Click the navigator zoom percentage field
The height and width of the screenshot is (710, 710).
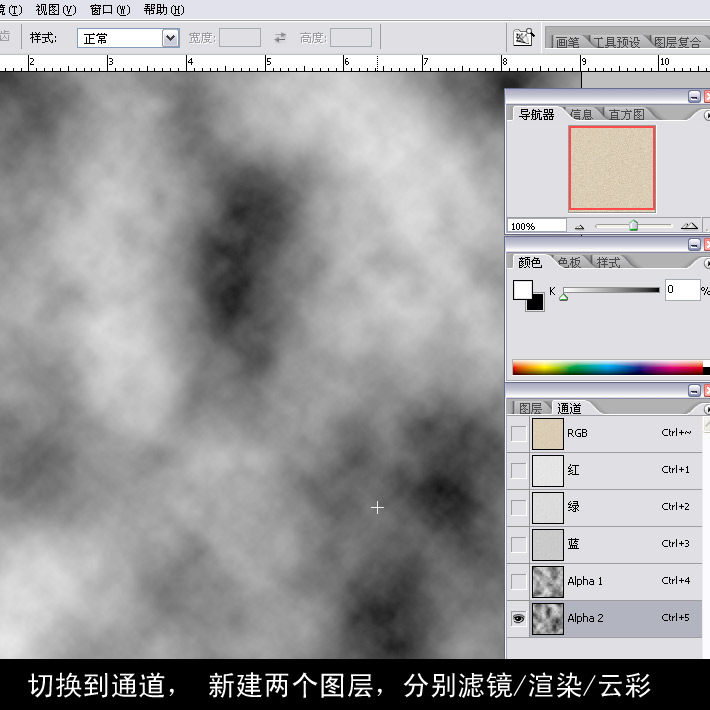[537, 226]
